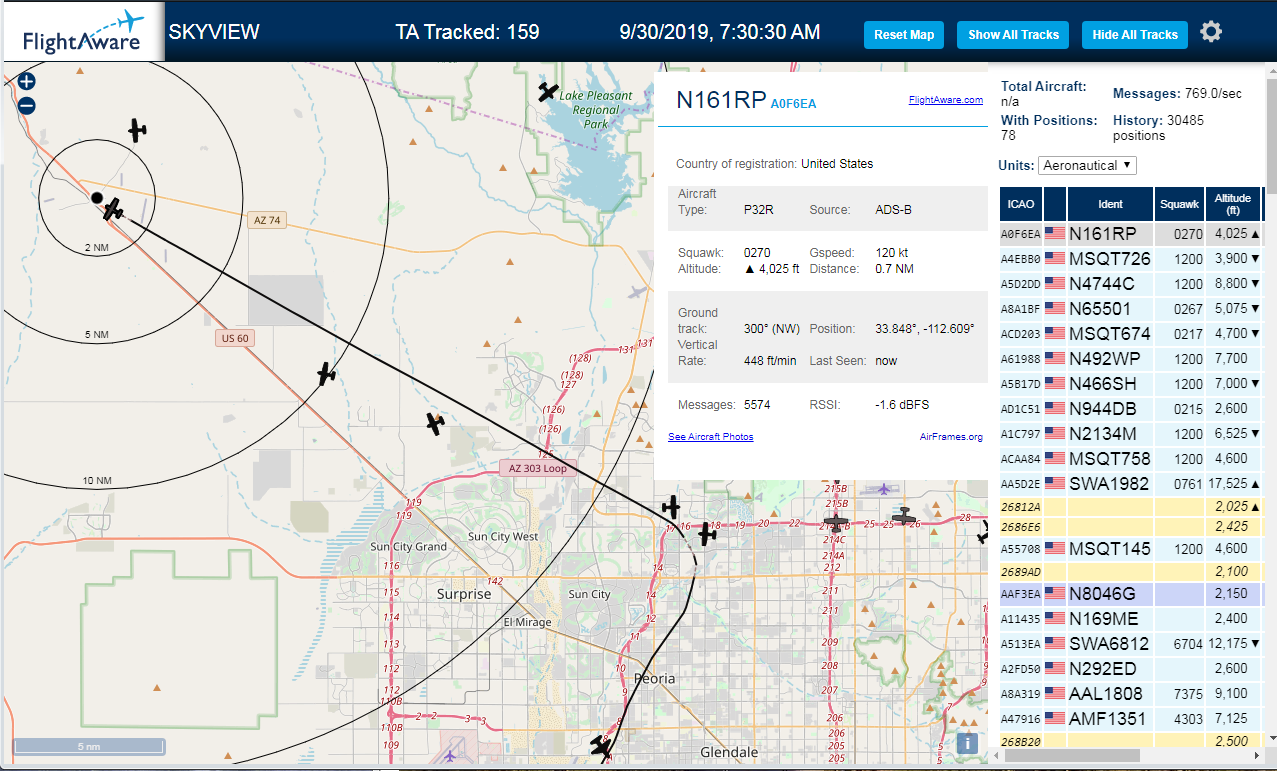Select the N292ED row
This screenshot has height=771, width=1277.
click(1131, 669)
